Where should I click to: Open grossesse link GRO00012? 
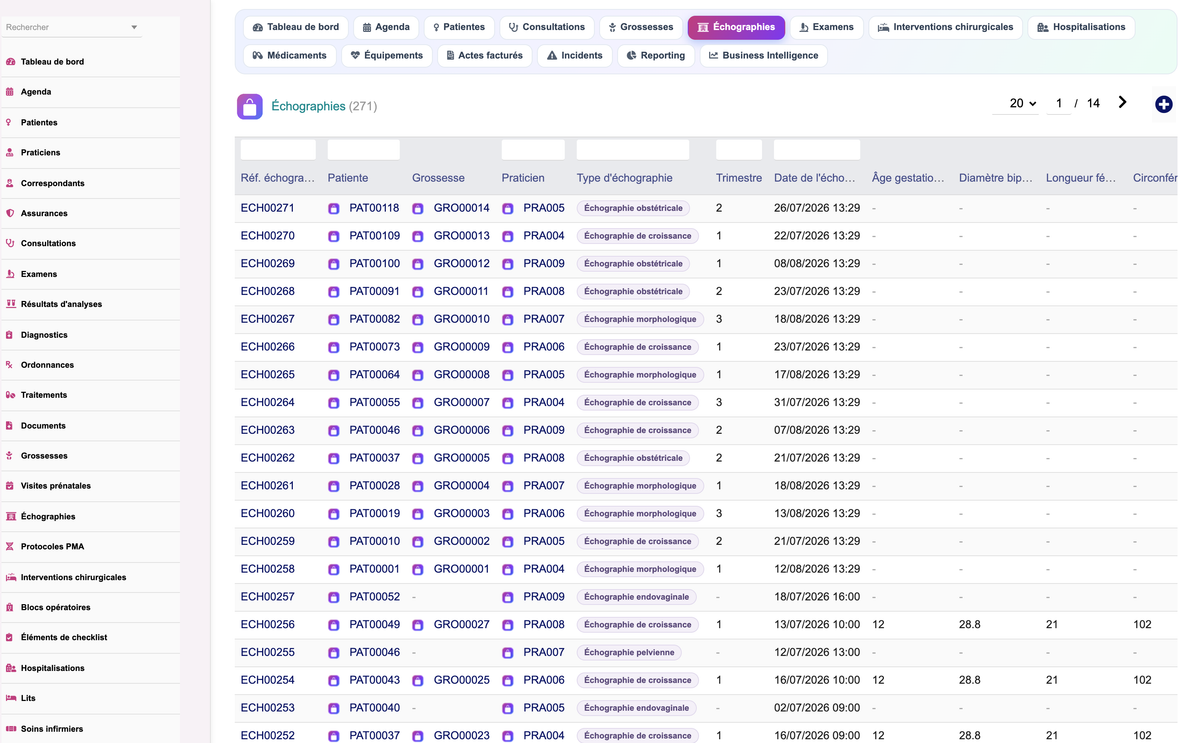462,264
